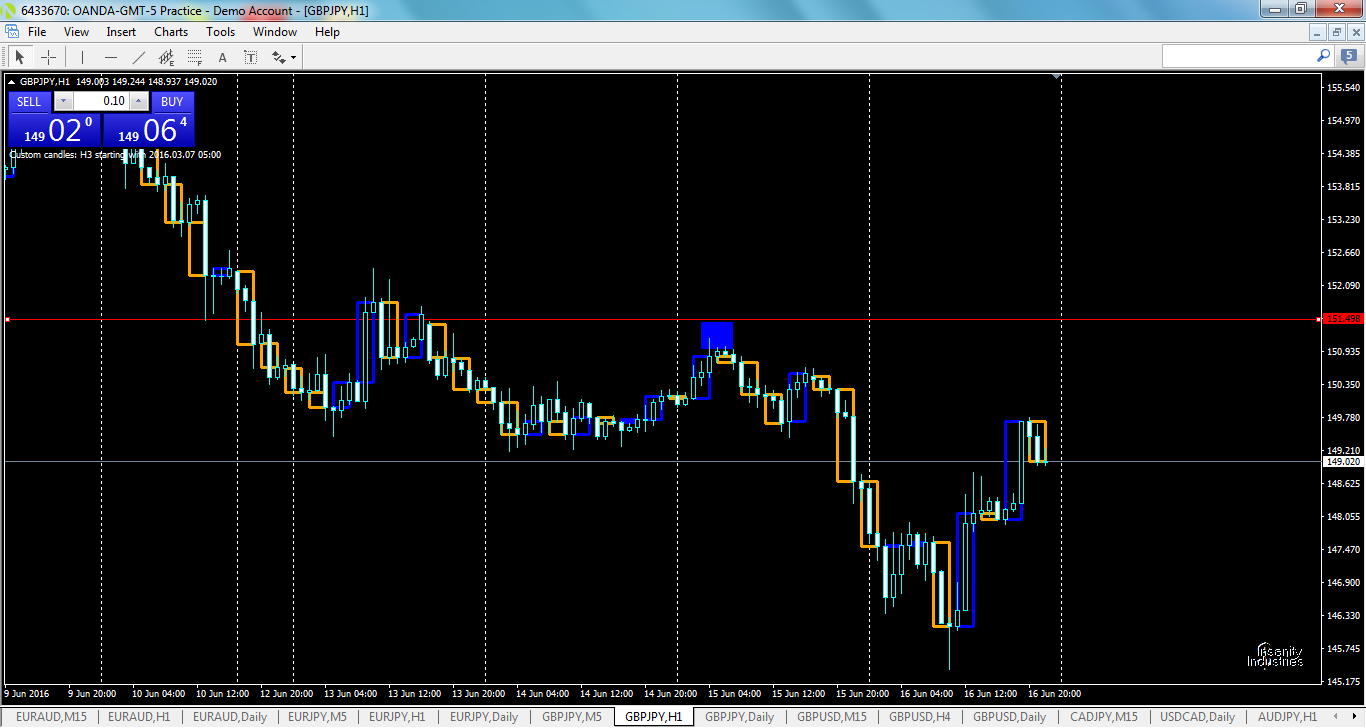Select the vertical line drawing tool

pos(81,56)
